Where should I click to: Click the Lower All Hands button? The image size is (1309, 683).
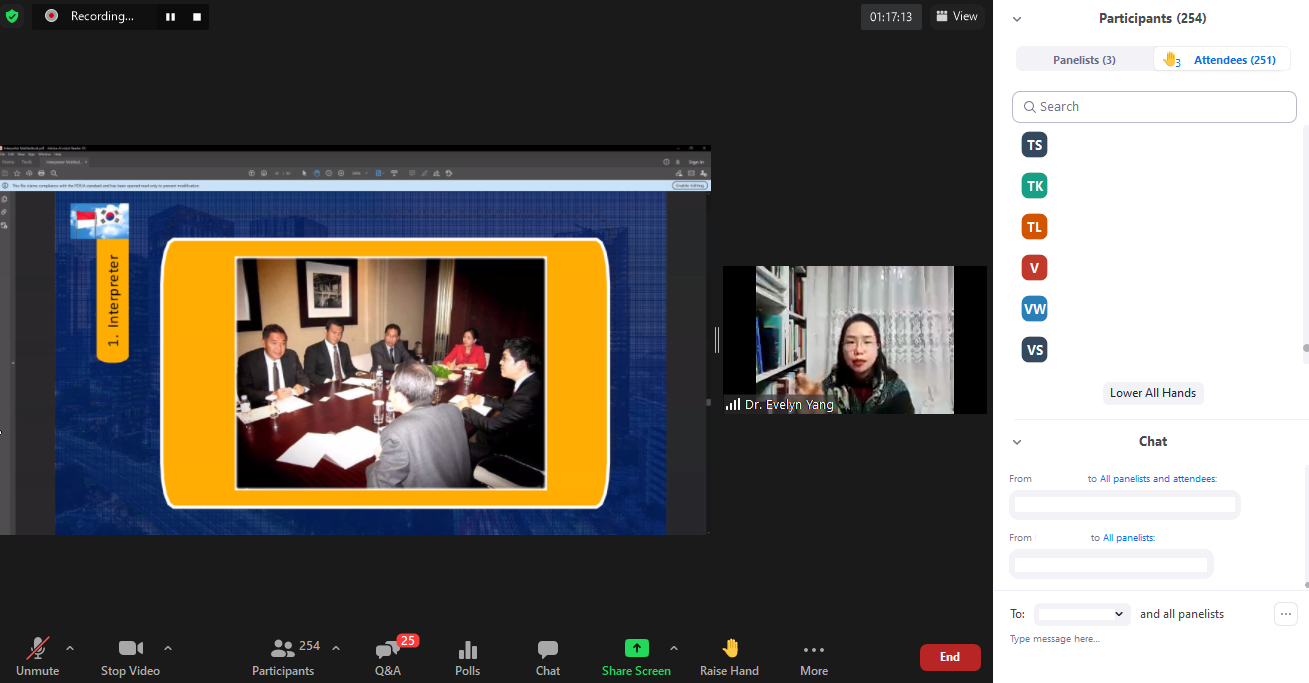click(x=1152, y=393)
